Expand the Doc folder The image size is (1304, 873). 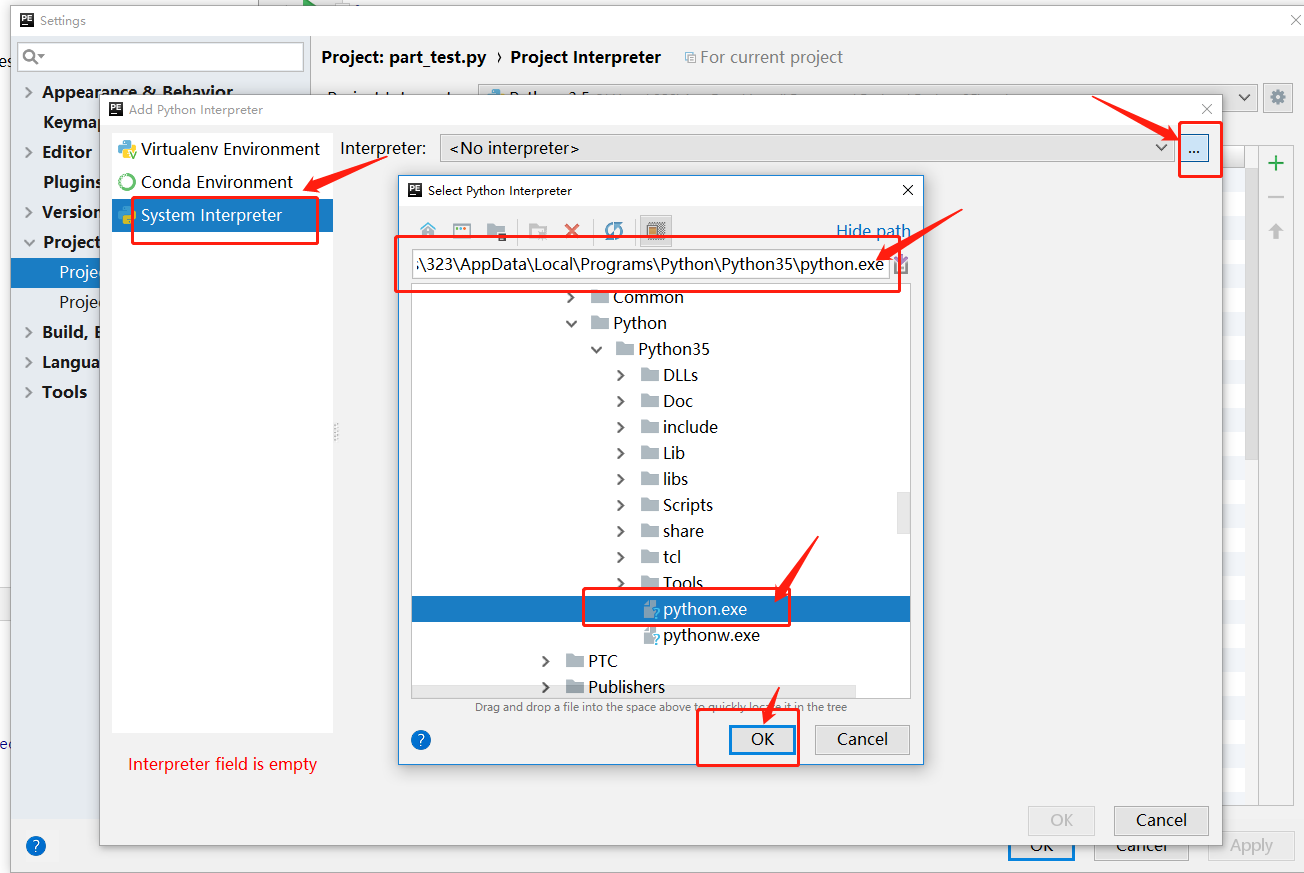pos(621,401)
